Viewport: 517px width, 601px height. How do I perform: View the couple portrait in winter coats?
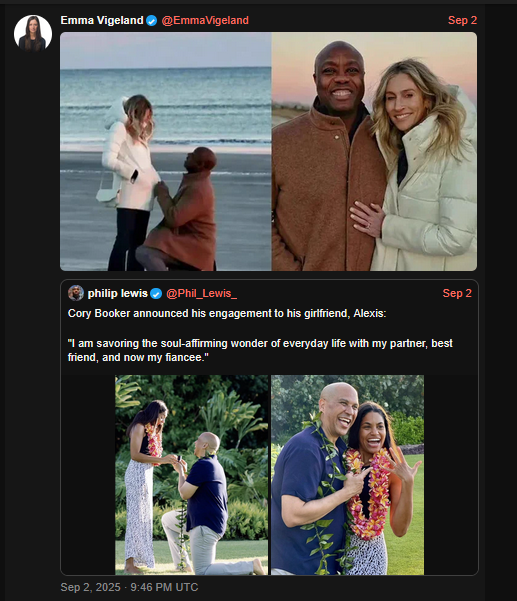pyautogui.click(x=374, y=151)
